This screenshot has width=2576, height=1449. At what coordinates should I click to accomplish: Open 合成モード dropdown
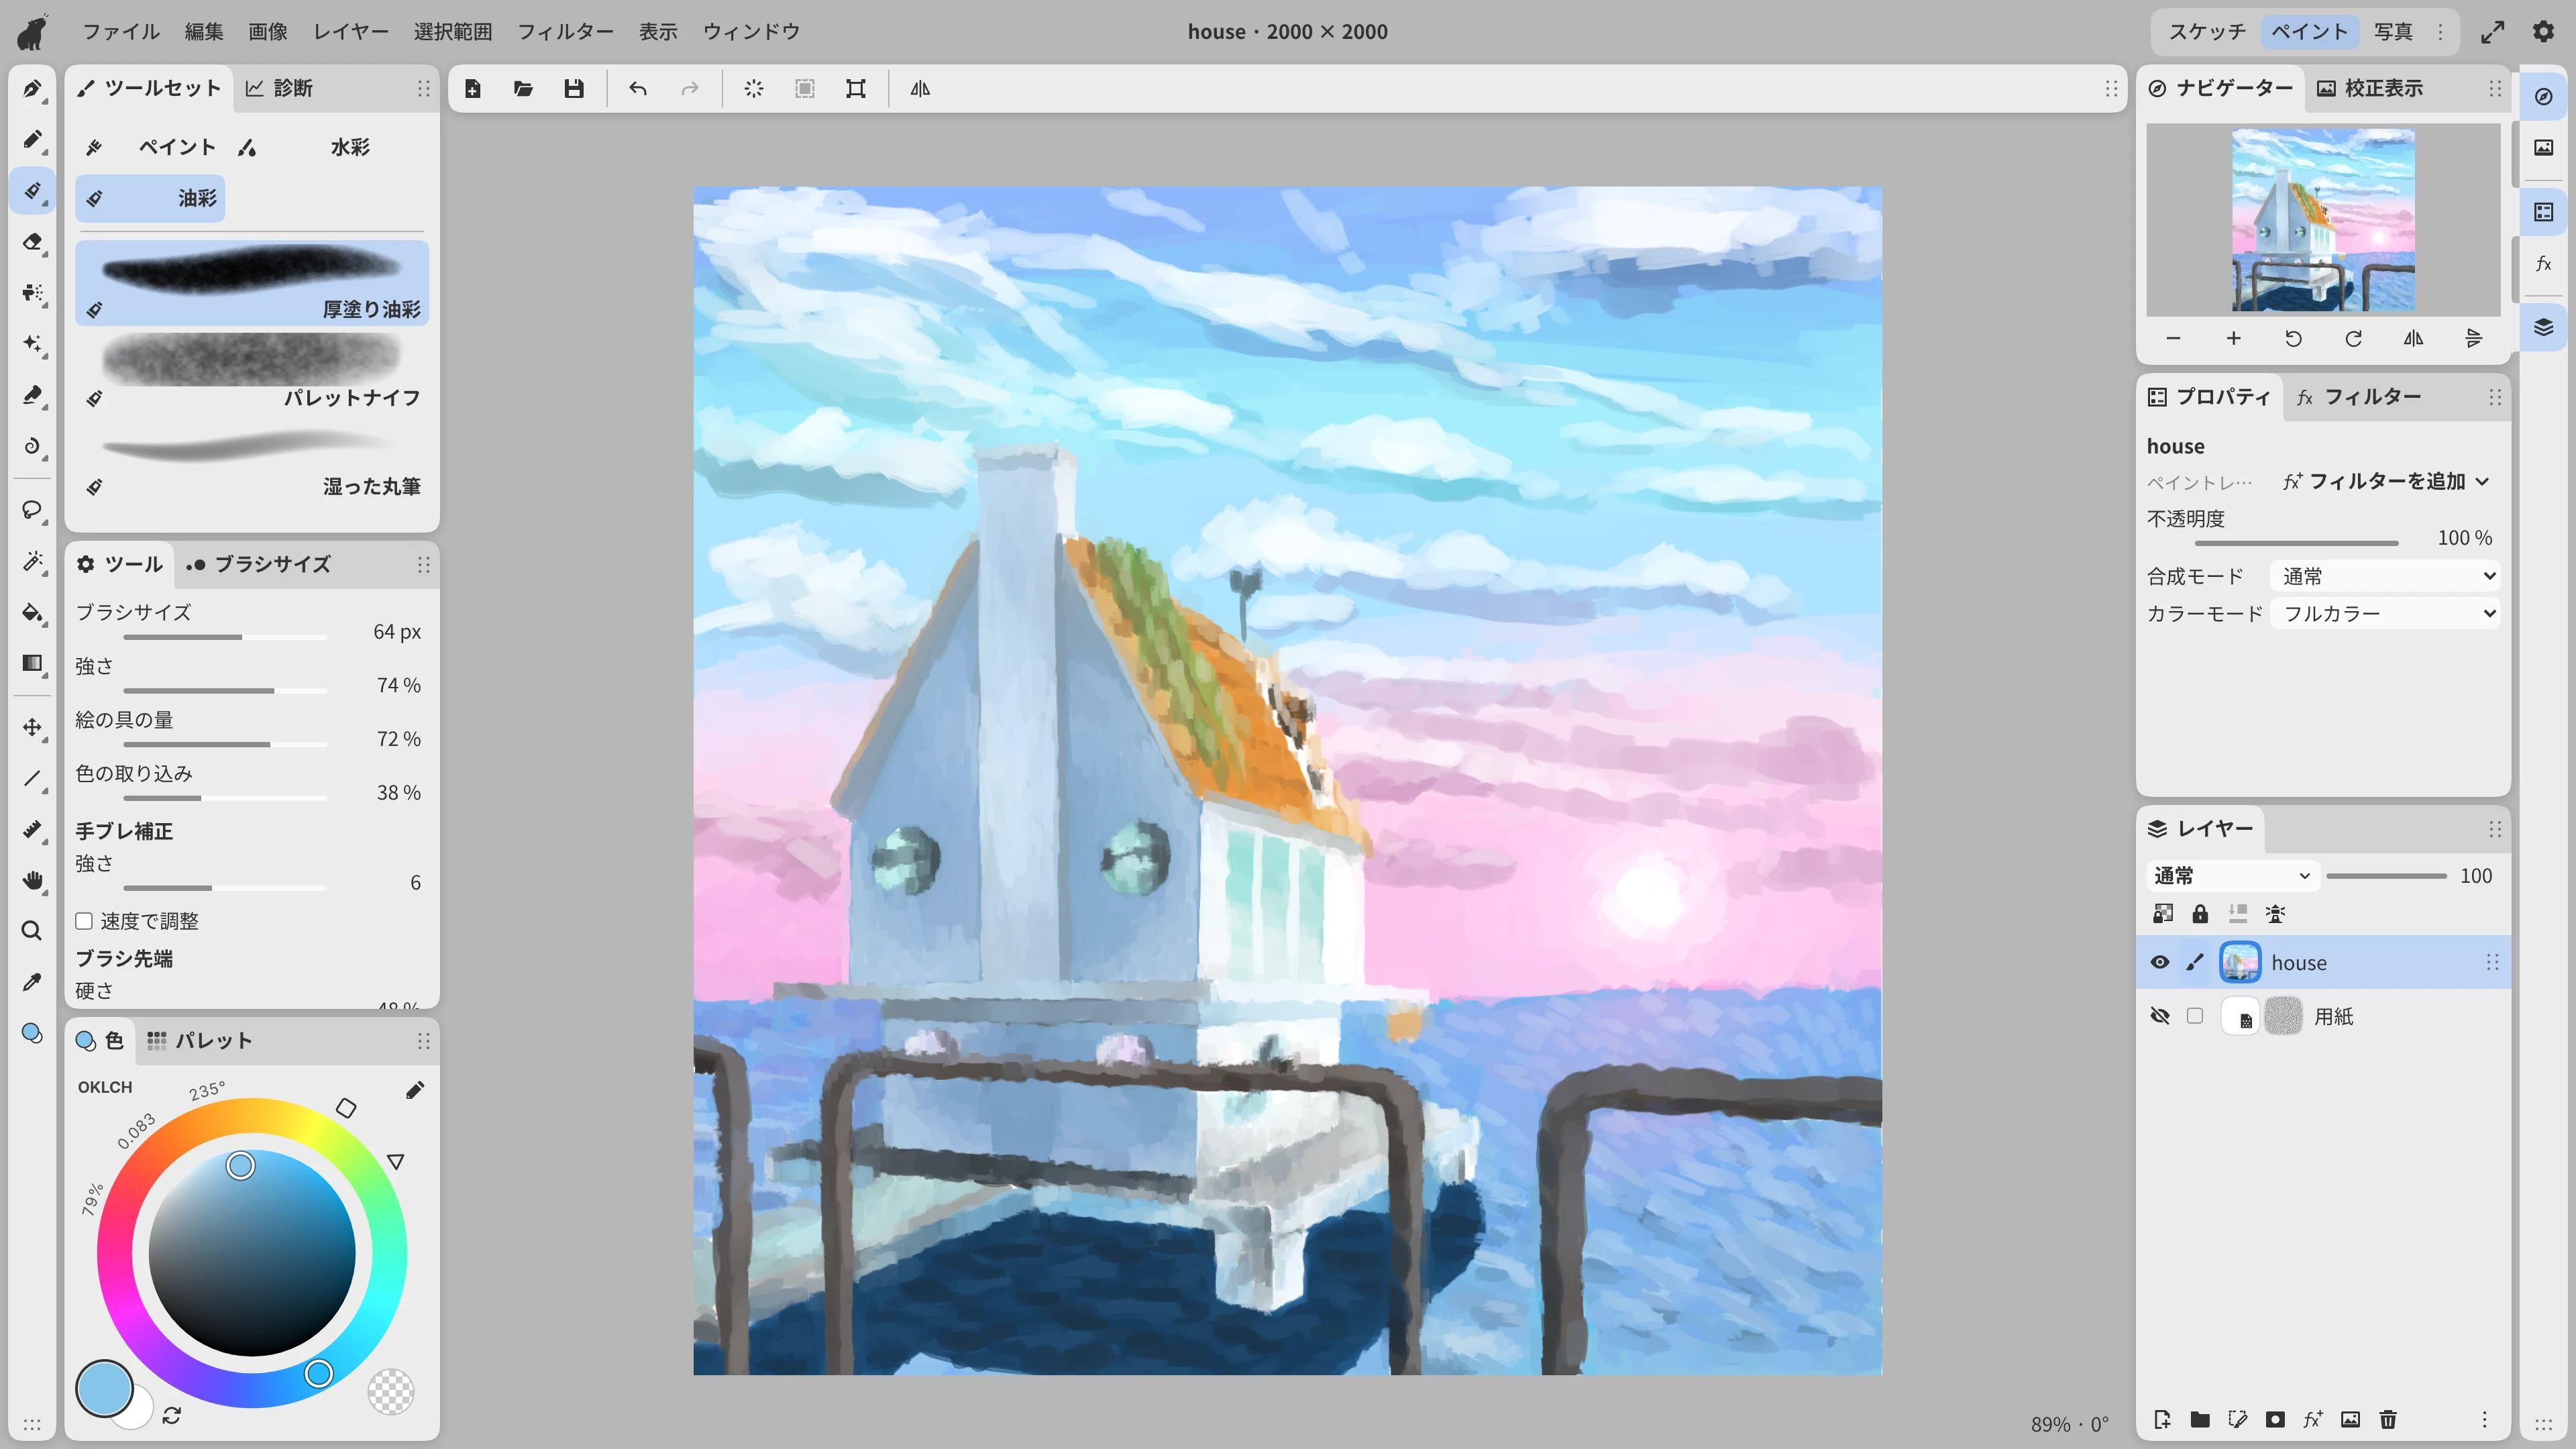tap(2386, 576)
